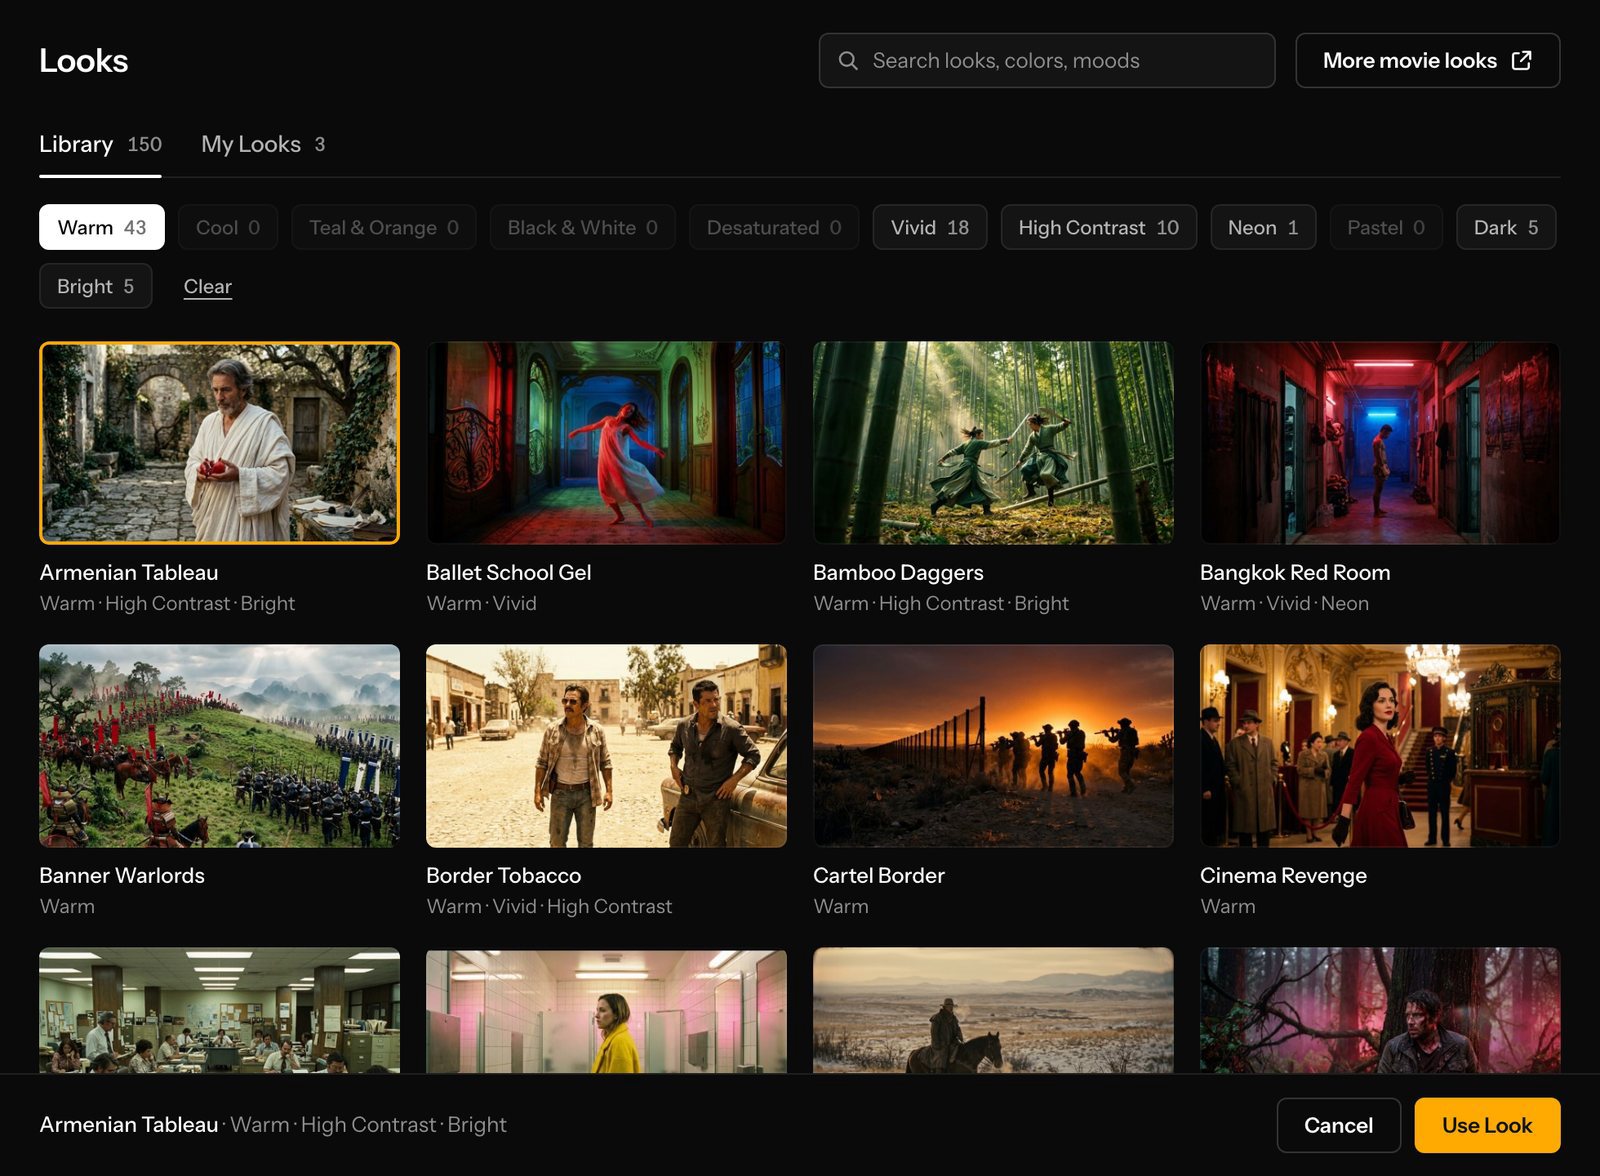The height and width of the screenshot is (1176, 1600).
Task: Select the Bangkok Red Room look thumbnail
Action: tap(1380, 443)
